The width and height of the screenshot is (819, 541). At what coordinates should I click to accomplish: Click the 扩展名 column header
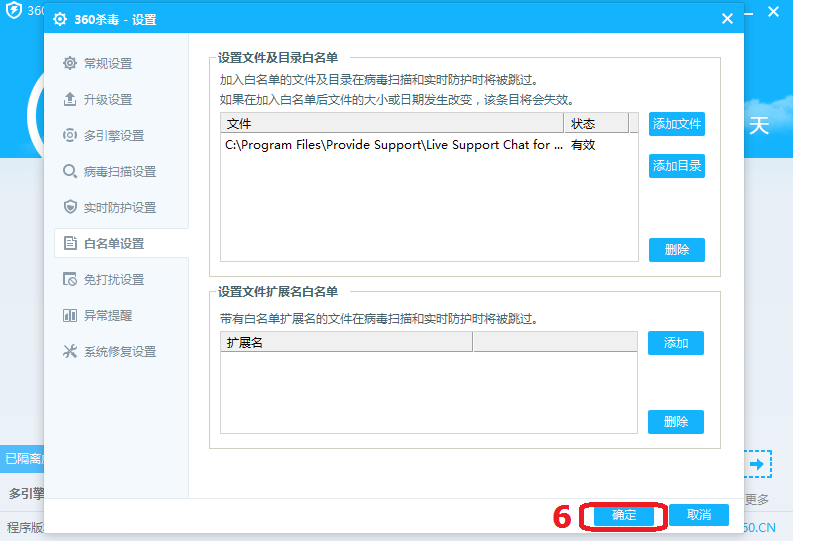[x=346, y=342]
